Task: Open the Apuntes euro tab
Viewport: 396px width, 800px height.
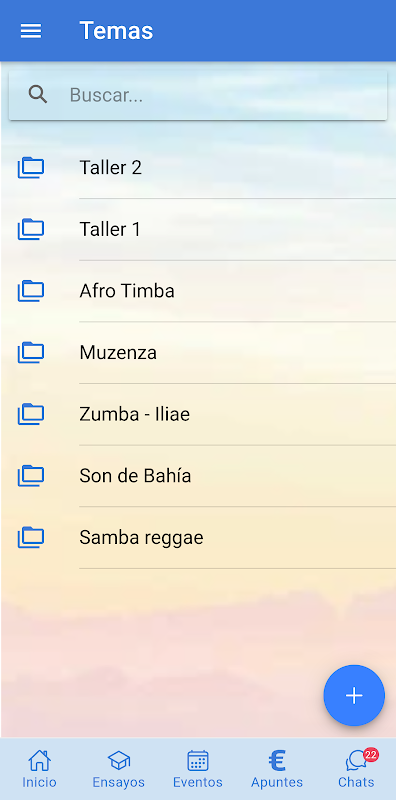Action: 277,769
